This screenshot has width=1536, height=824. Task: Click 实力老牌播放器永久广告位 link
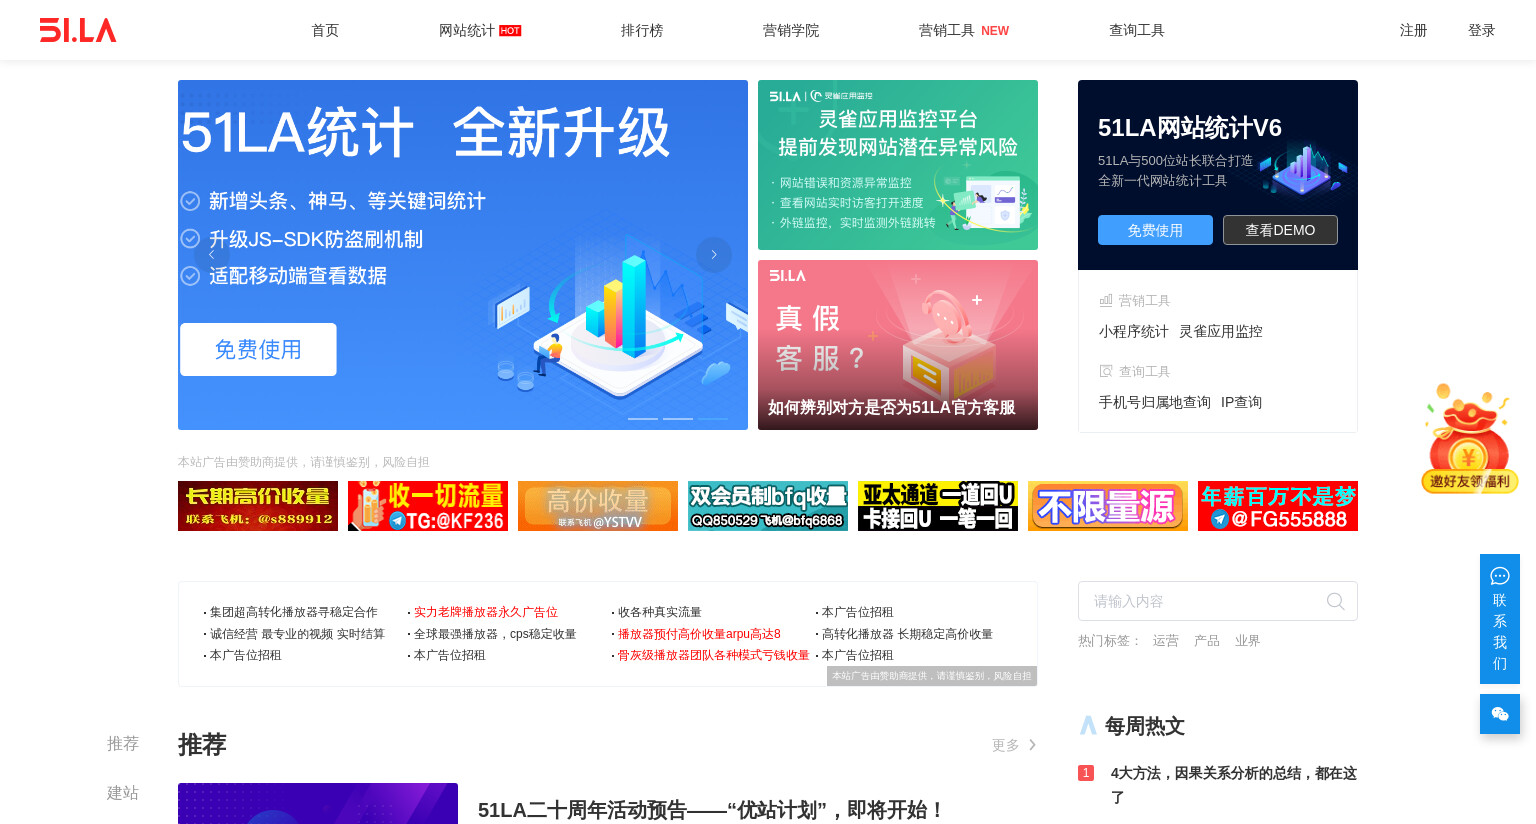coord(486,612)
